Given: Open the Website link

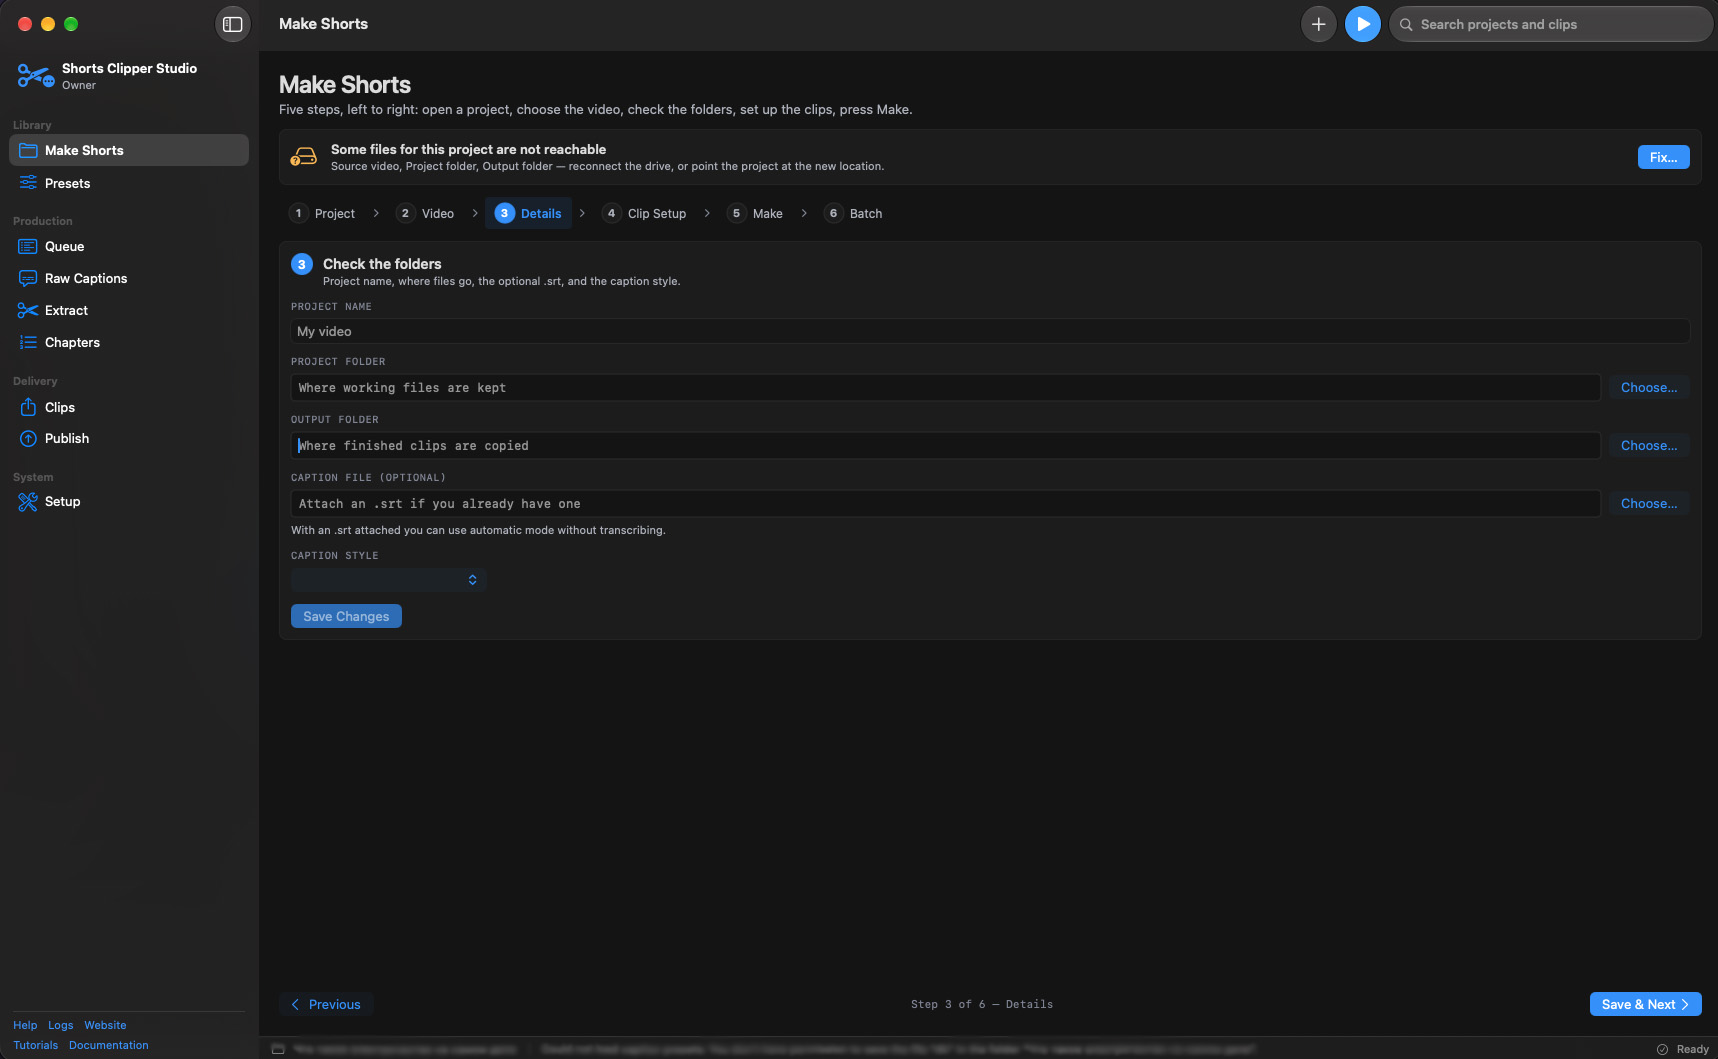Looking at the screenshot, I should [x=105, y=1025].
